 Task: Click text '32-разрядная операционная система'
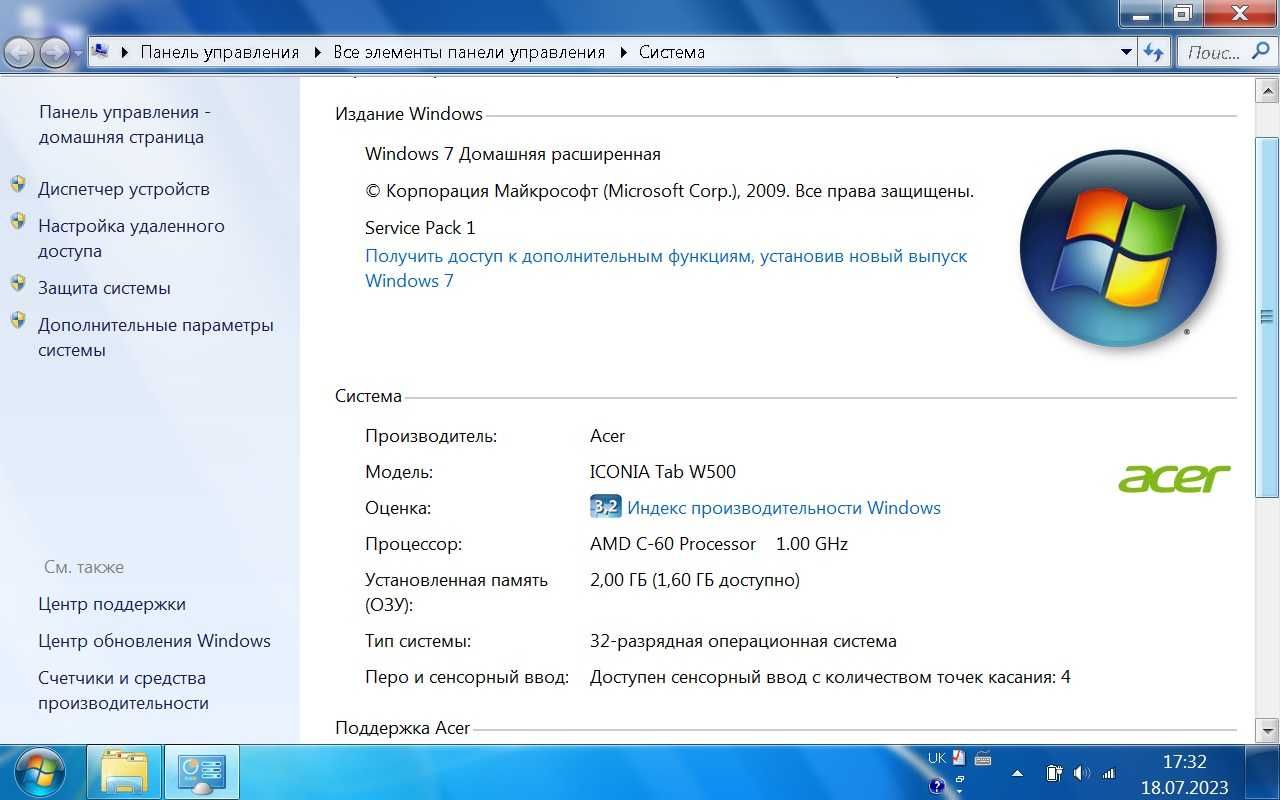743,640
